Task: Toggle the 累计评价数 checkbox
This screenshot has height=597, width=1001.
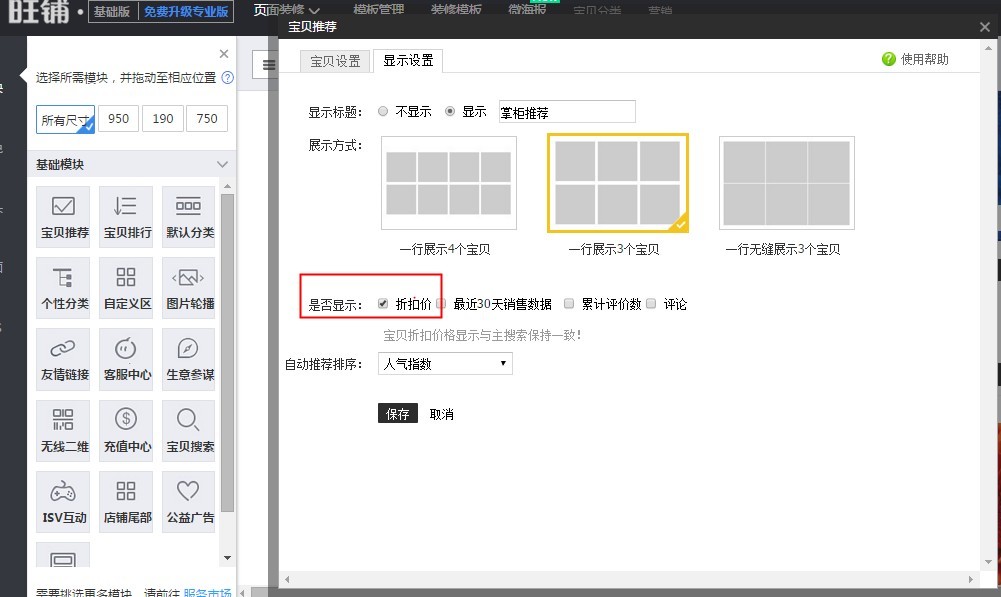Action: click(x=569, y=303)
